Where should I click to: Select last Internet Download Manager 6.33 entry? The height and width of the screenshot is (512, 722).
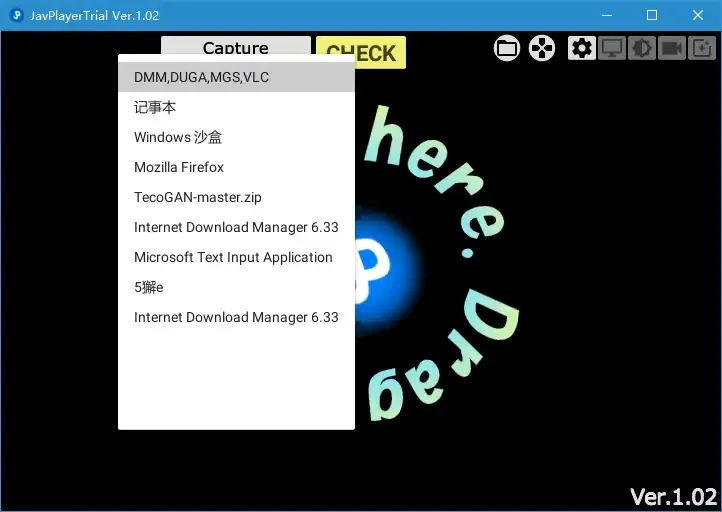coord(236,317)
